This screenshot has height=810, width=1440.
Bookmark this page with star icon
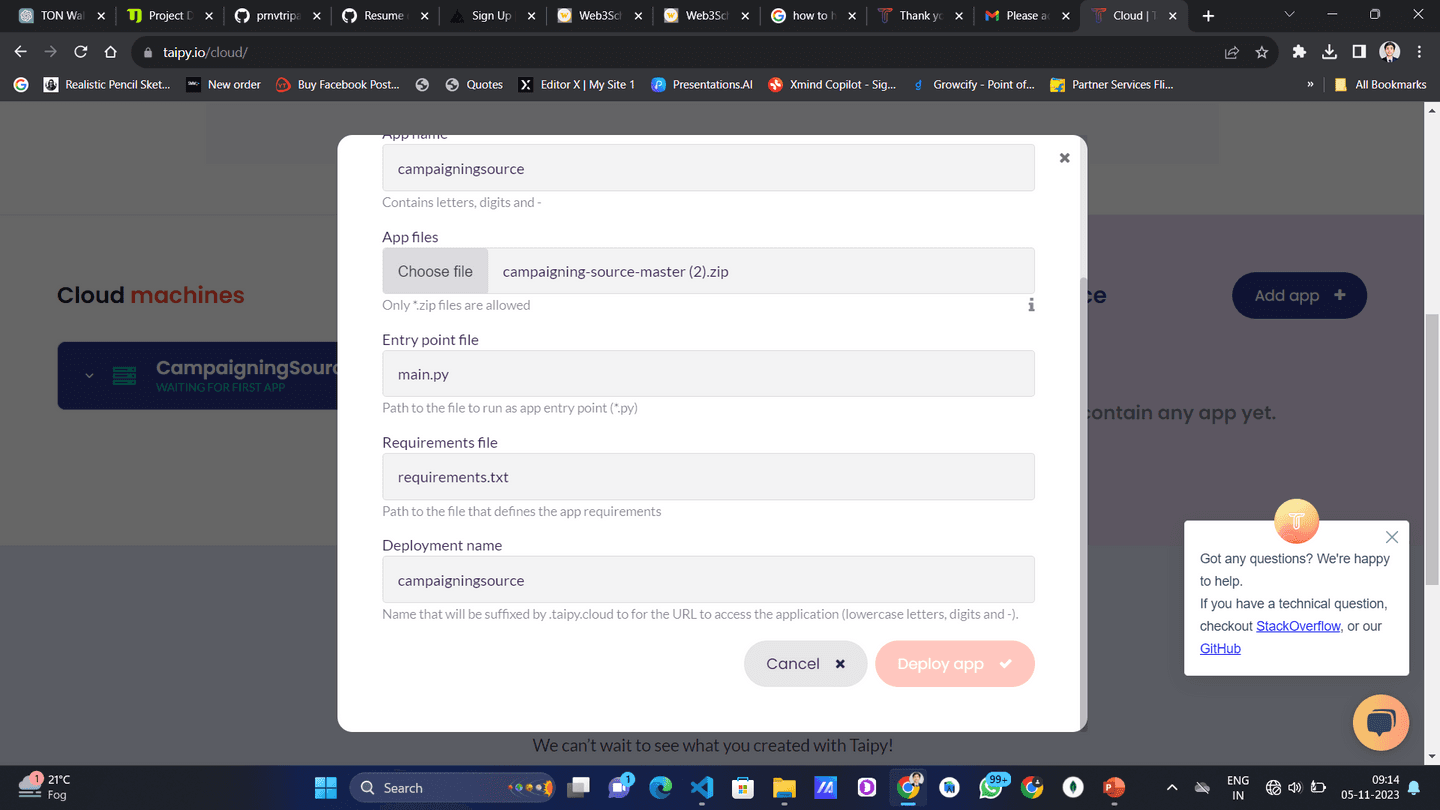[1262, 52]
